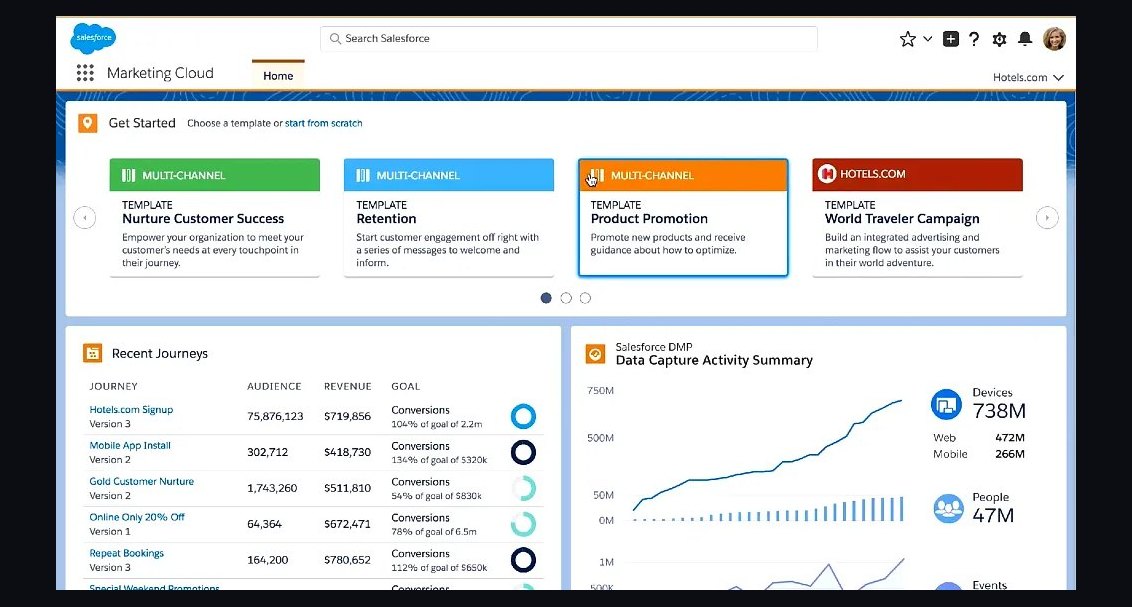Select the second carousel page dot

pyautogui.click(x=566, y=298)
